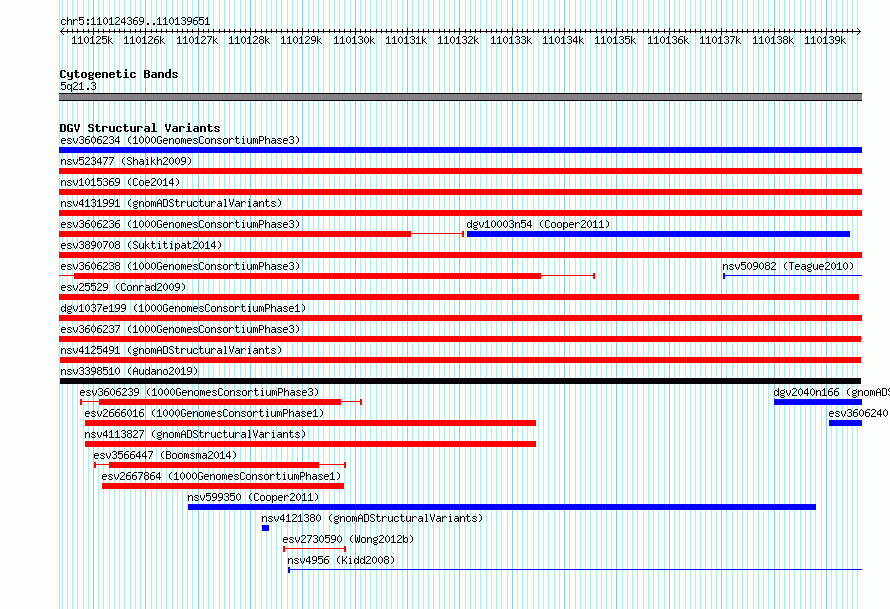Click the 110132k ruler tick label
This screenshot has height=609, width=890.
coord(458,40)
